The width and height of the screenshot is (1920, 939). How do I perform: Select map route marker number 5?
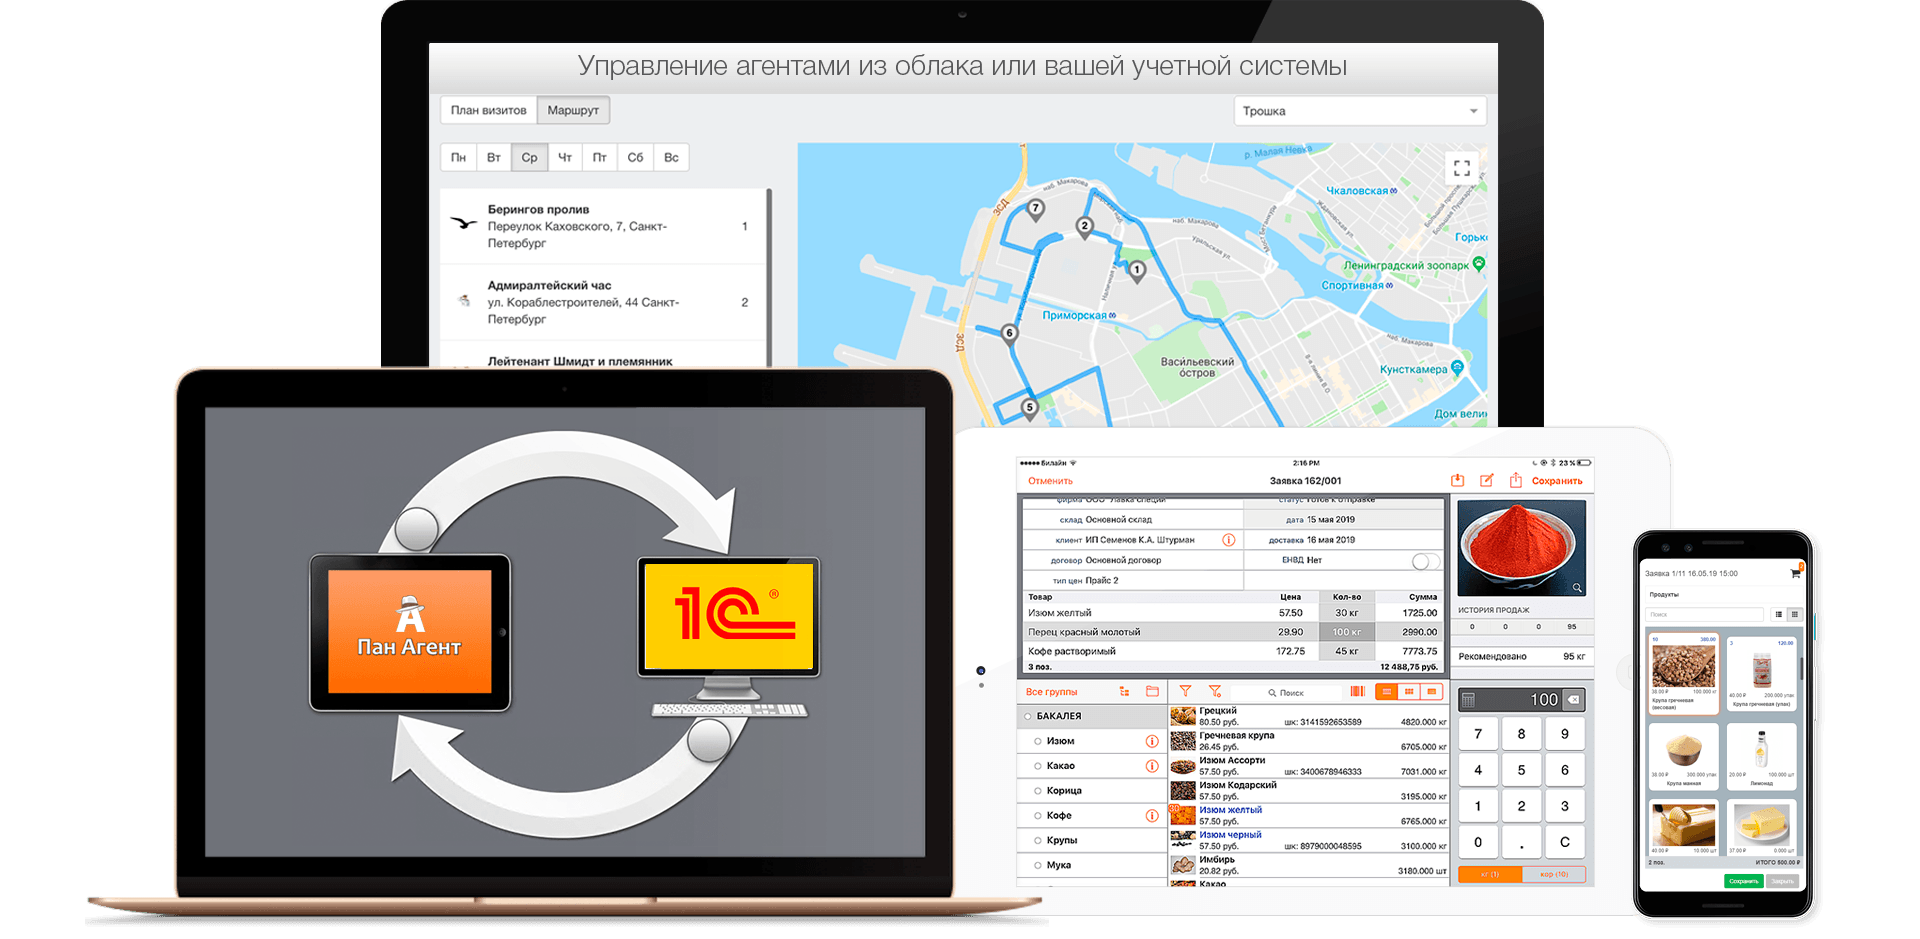(x=1030, y=408)
